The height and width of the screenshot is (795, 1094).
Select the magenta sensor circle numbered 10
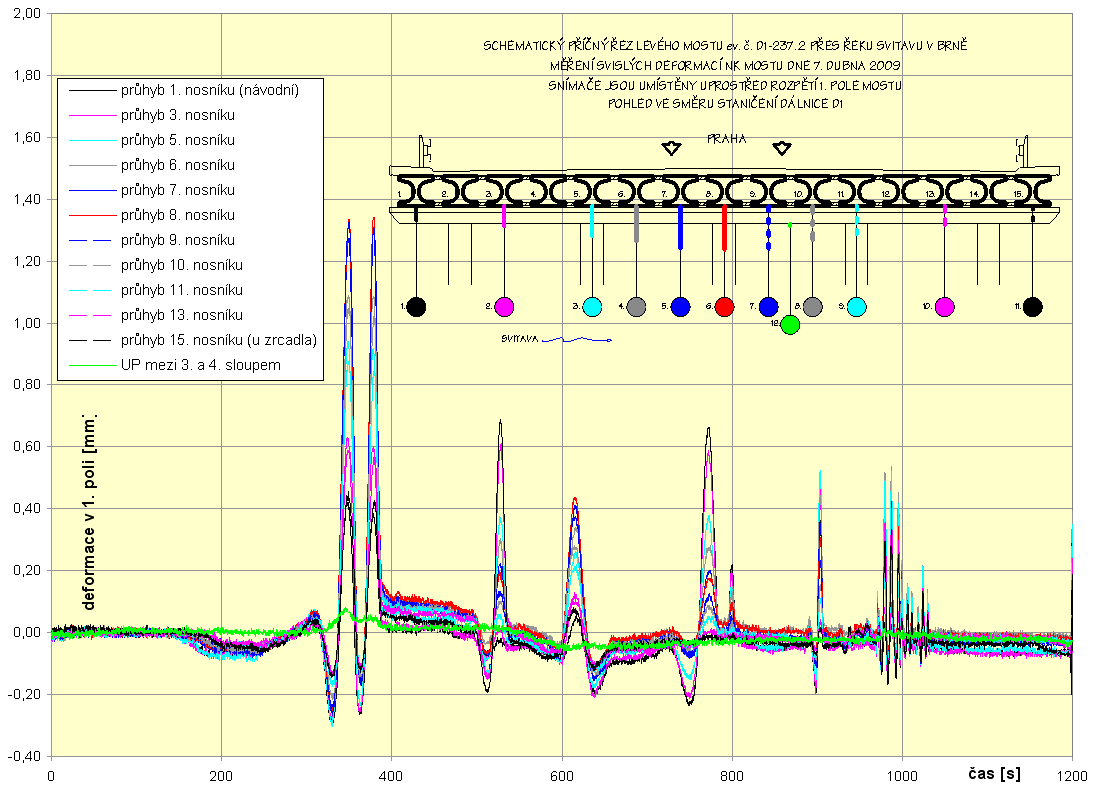coord(944,306)
